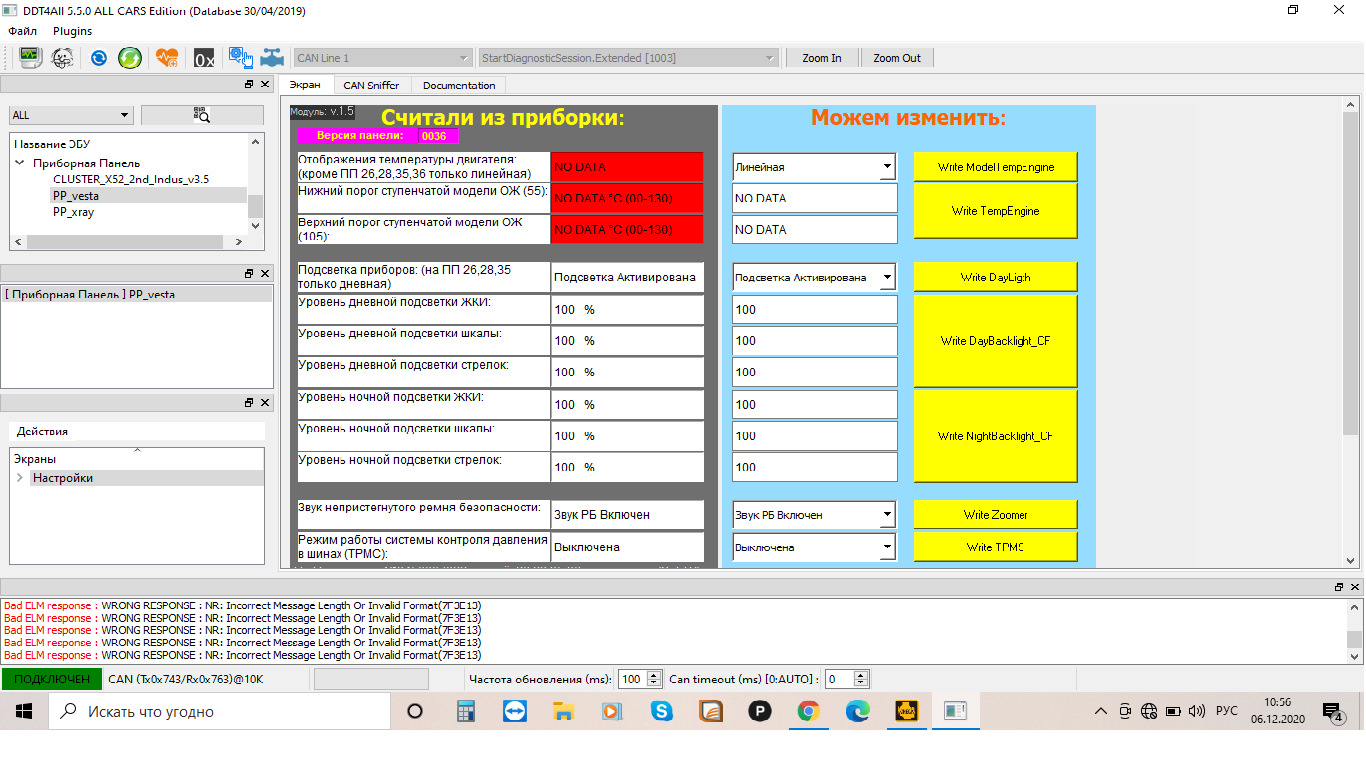This screenshot has width=1366, height=768.
Task: Open the editable Звук РБ Включен dropdown
Action: [814, 515]
